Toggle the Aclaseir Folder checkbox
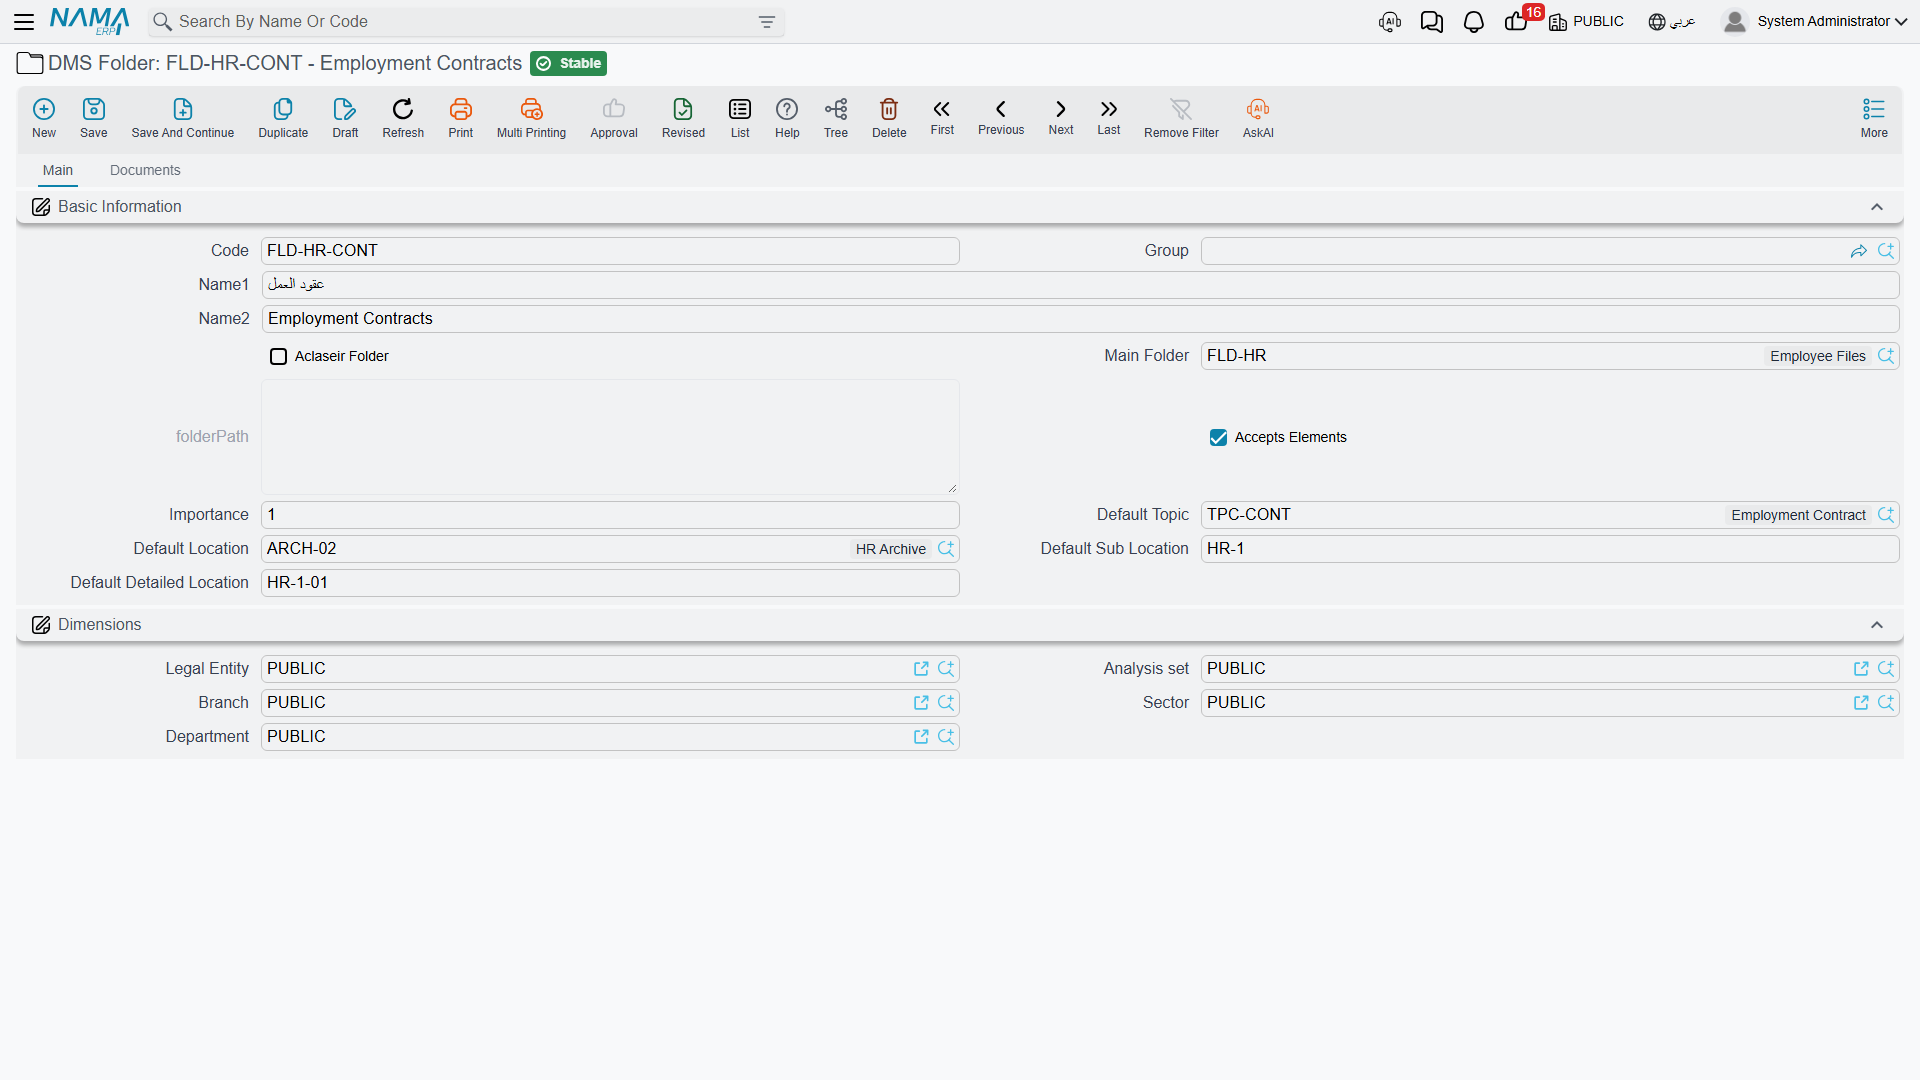 [x=279, y=357]
